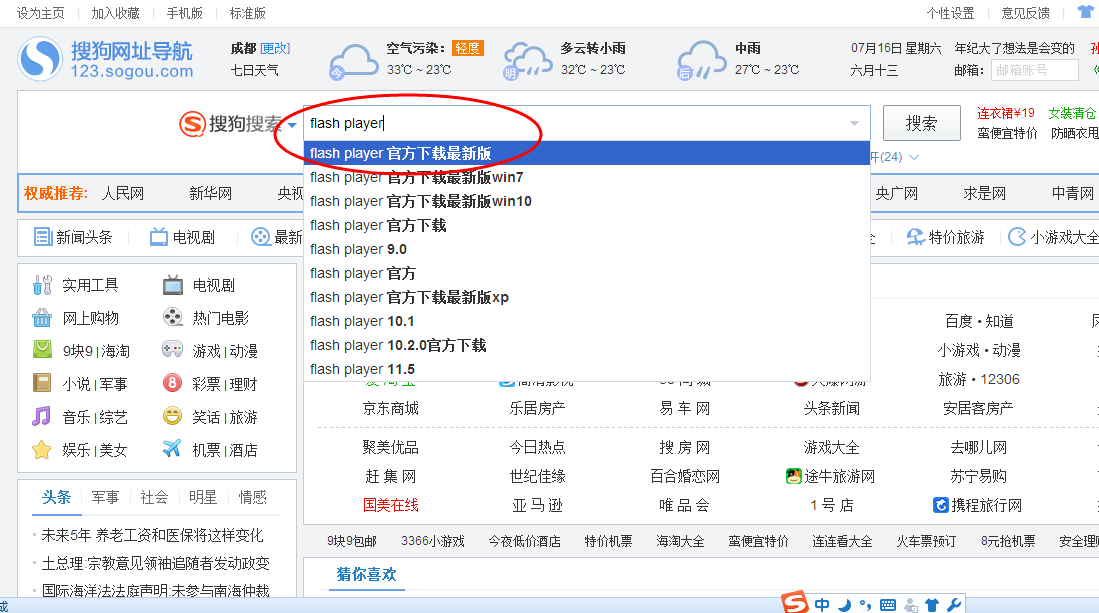Screen dimensions: 1099x613
Task: Click 设为主页 in the top bar
Action: coord(41,13)
